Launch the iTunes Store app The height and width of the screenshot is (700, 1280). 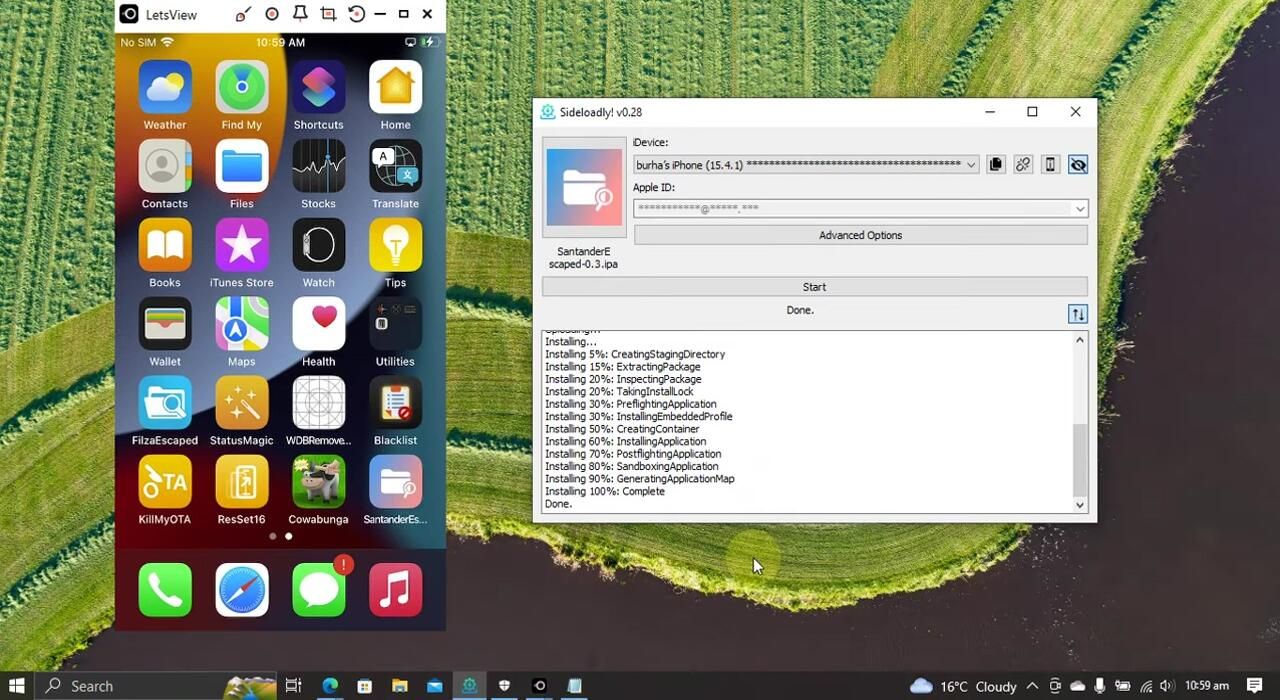click(242, 245)
